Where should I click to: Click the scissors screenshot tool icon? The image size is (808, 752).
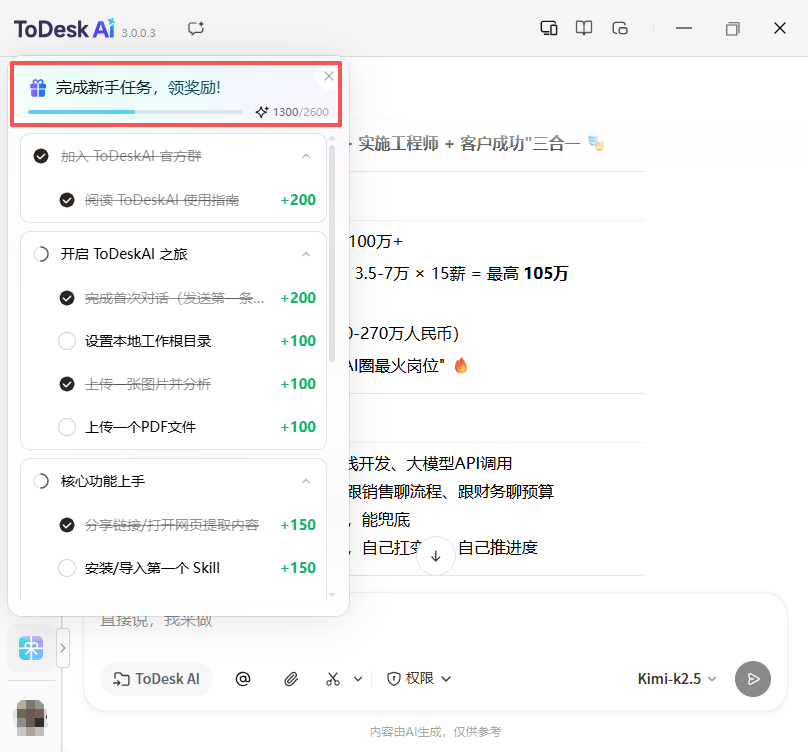333,679
